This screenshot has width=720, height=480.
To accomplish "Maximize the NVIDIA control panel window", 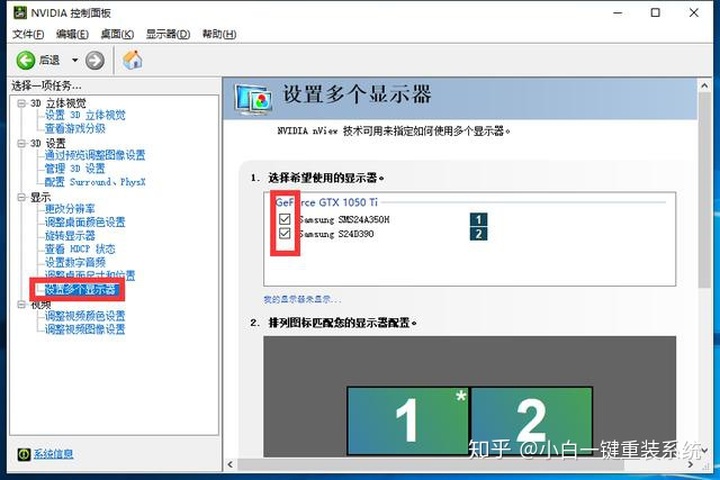I will pos(656,13).
